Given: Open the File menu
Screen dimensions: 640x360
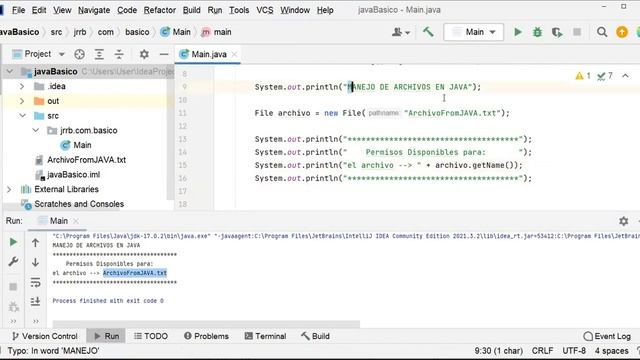Looking at the screenshot, I should [x=18, y=10].
